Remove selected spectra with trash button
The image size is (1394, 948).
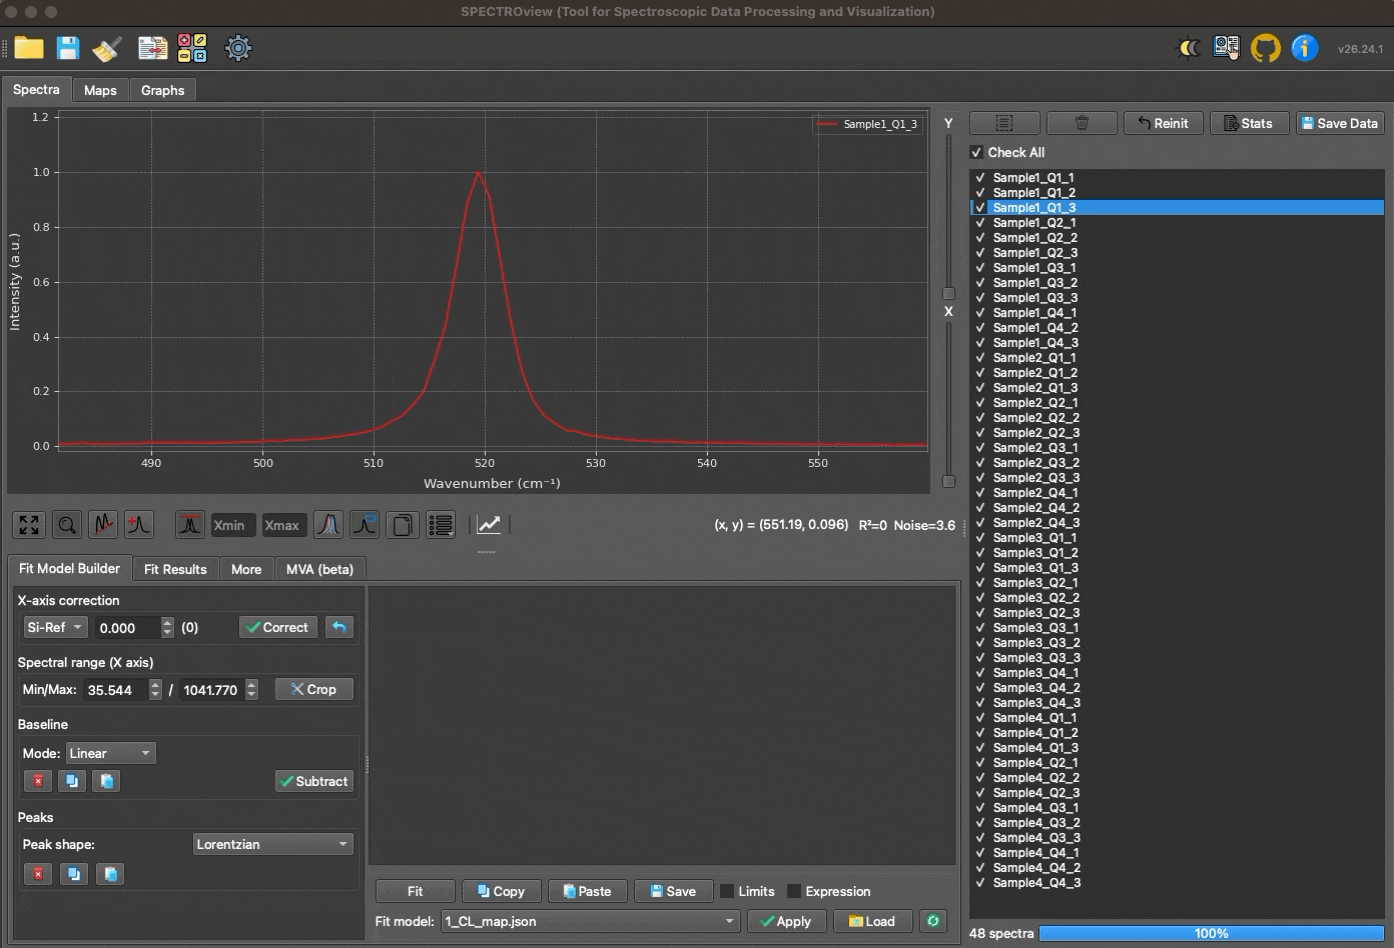click(x=1081, y=123)
